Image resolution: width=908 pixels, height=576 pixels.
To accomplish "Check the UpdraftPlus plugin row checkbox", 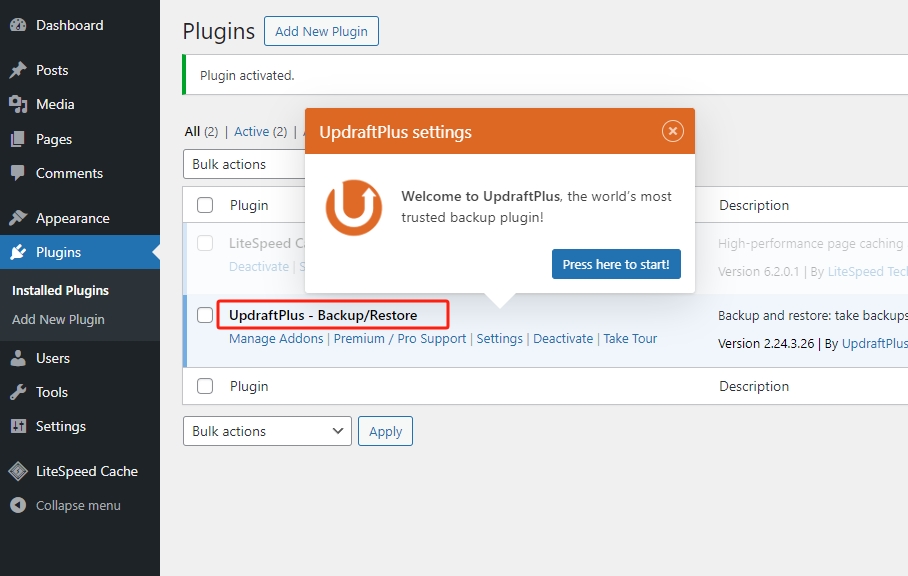I will 205,315.
